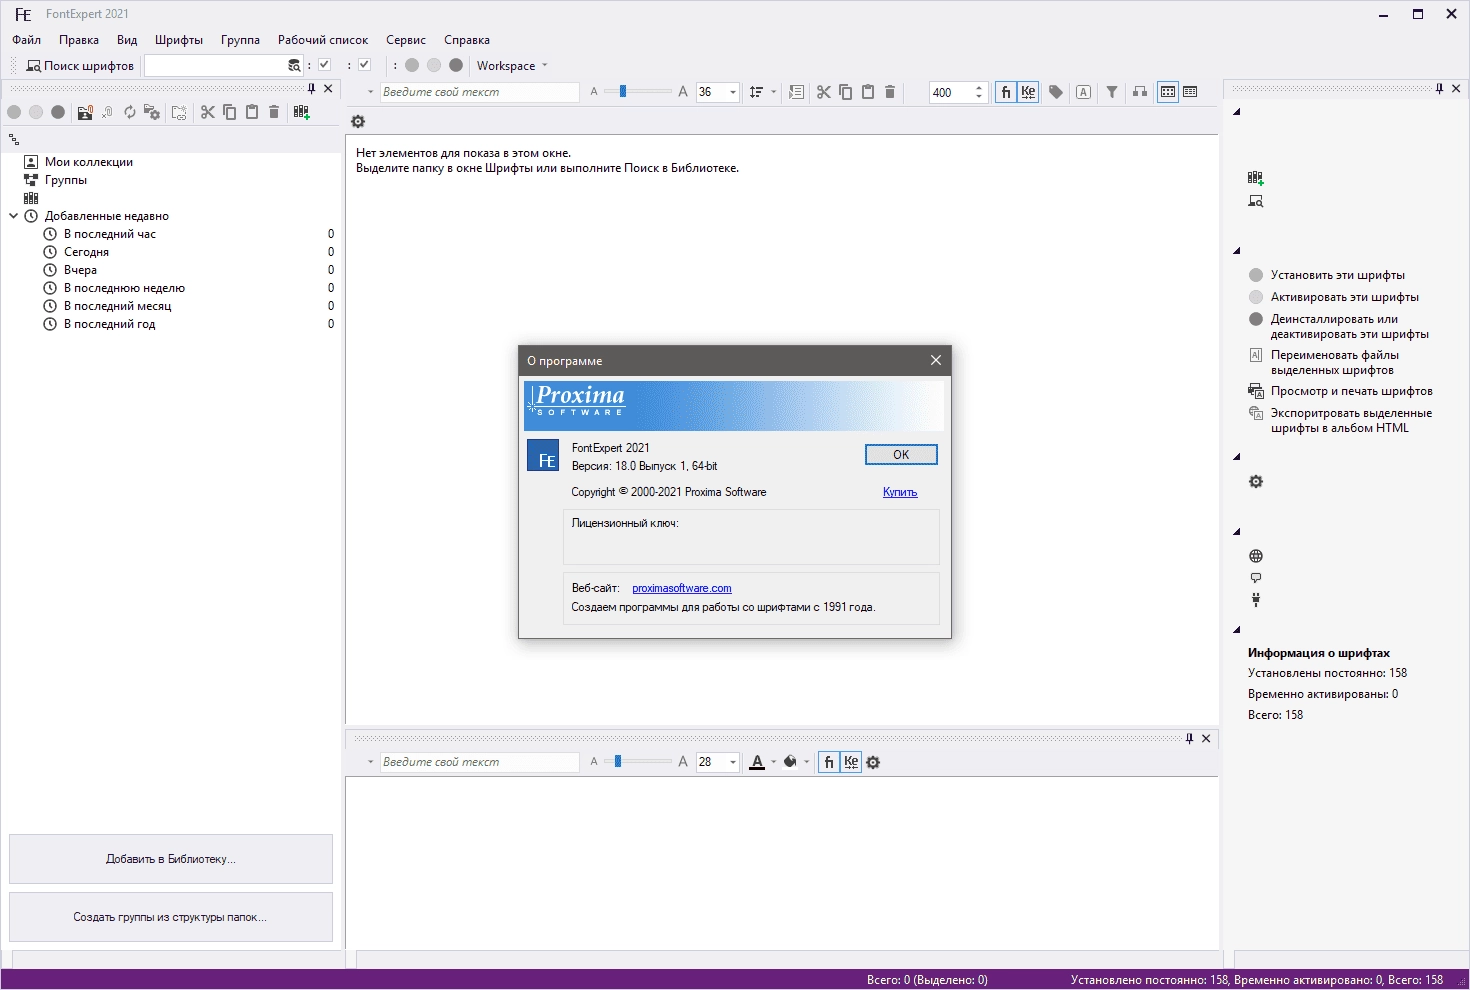The height and width of the screenshot is (990, 1470).
Task: Click add library books icon in right panel
Action: point(1256,178)
